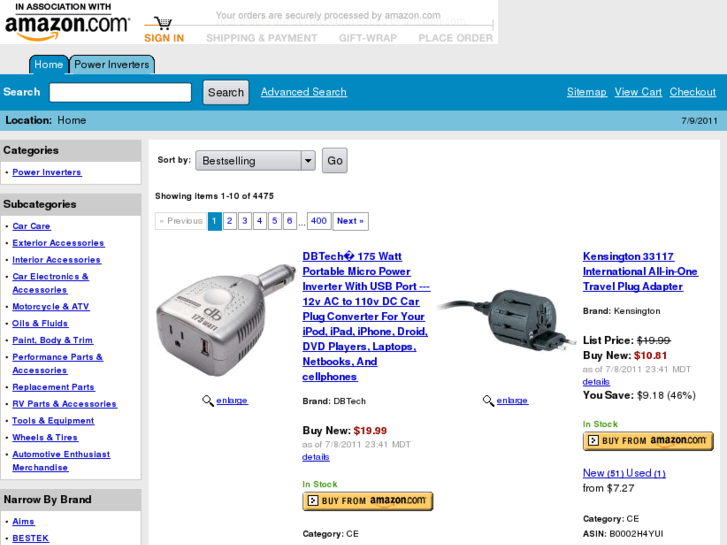Focus the search text field
The width and height of the screenshot is (727, 545).
tap(121, 92)
